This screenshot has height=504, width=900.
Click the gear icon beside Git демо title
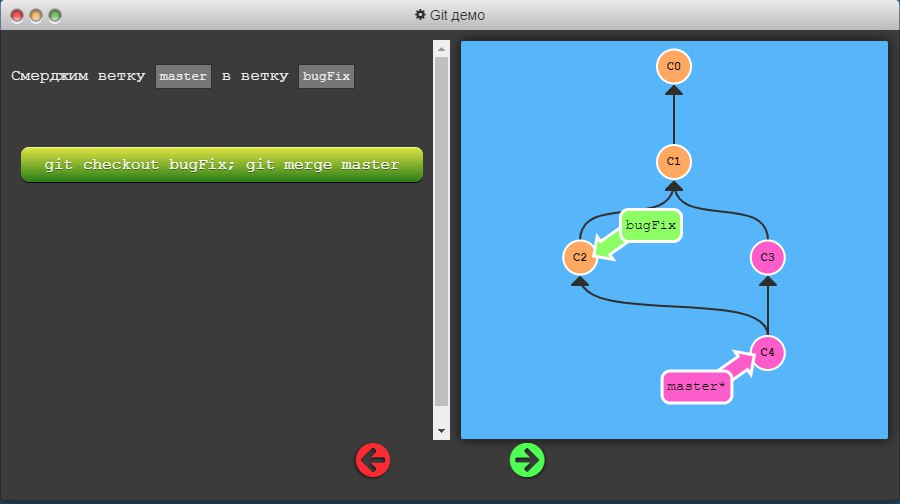(x=420, y=15)
